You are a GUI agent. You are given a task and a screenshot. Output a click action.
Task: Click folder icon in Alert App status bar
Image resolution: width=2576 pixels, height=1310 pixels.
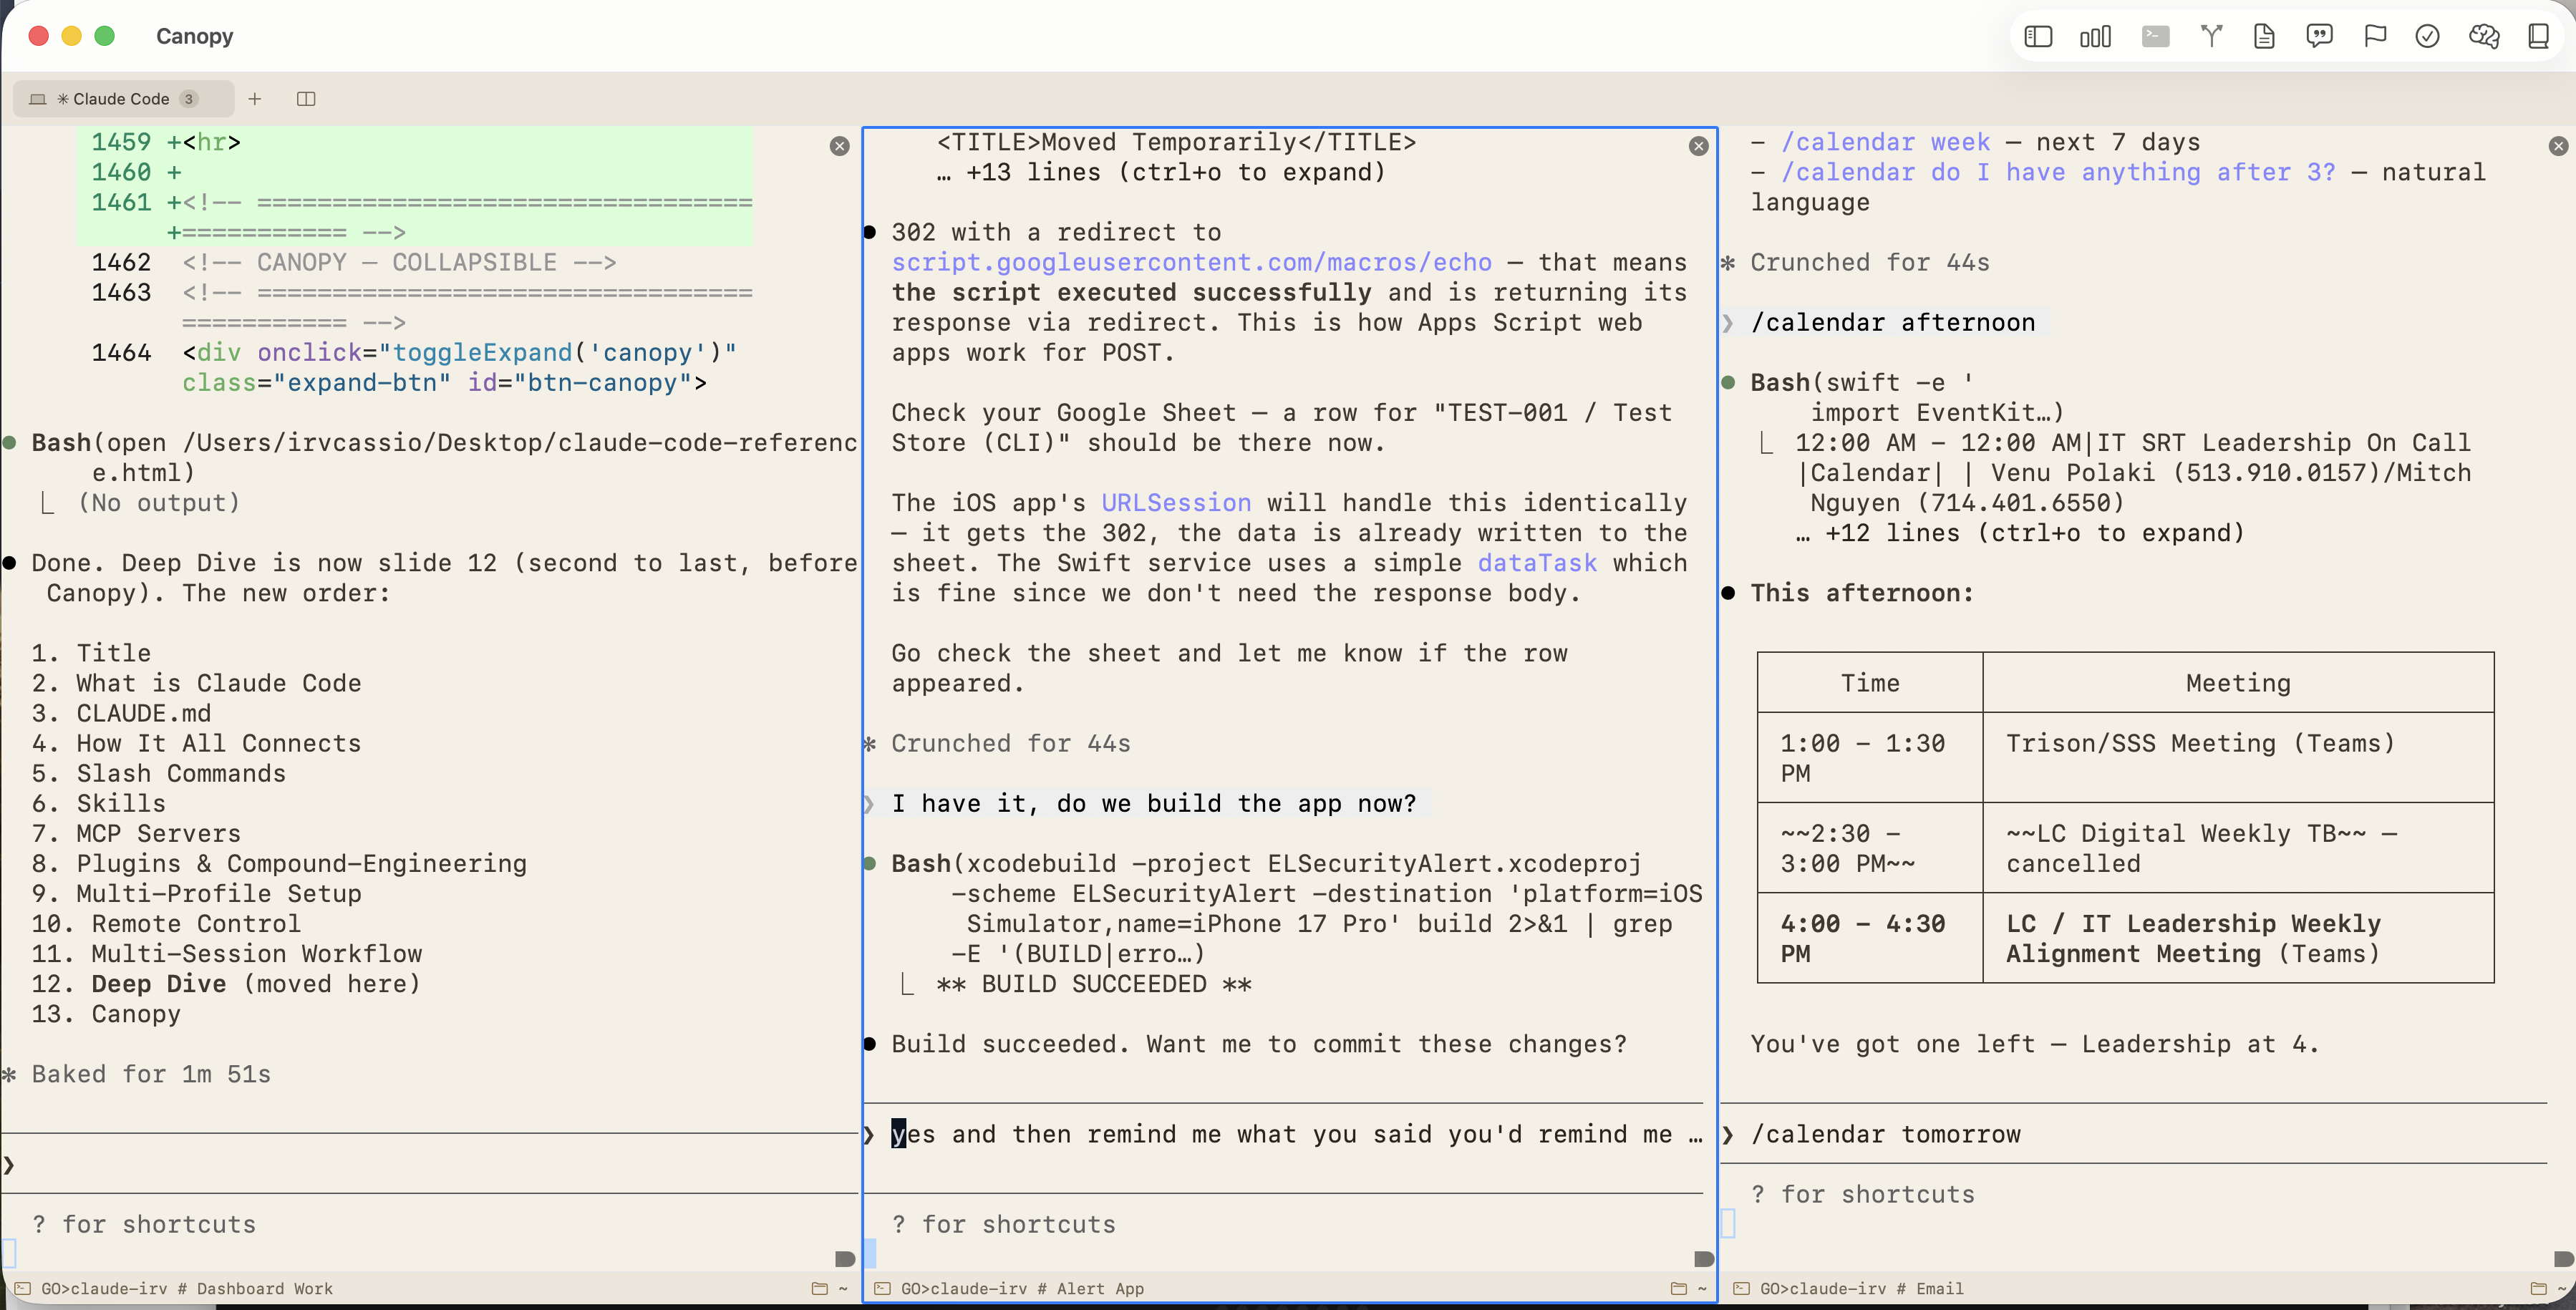pos(1679,1288)
